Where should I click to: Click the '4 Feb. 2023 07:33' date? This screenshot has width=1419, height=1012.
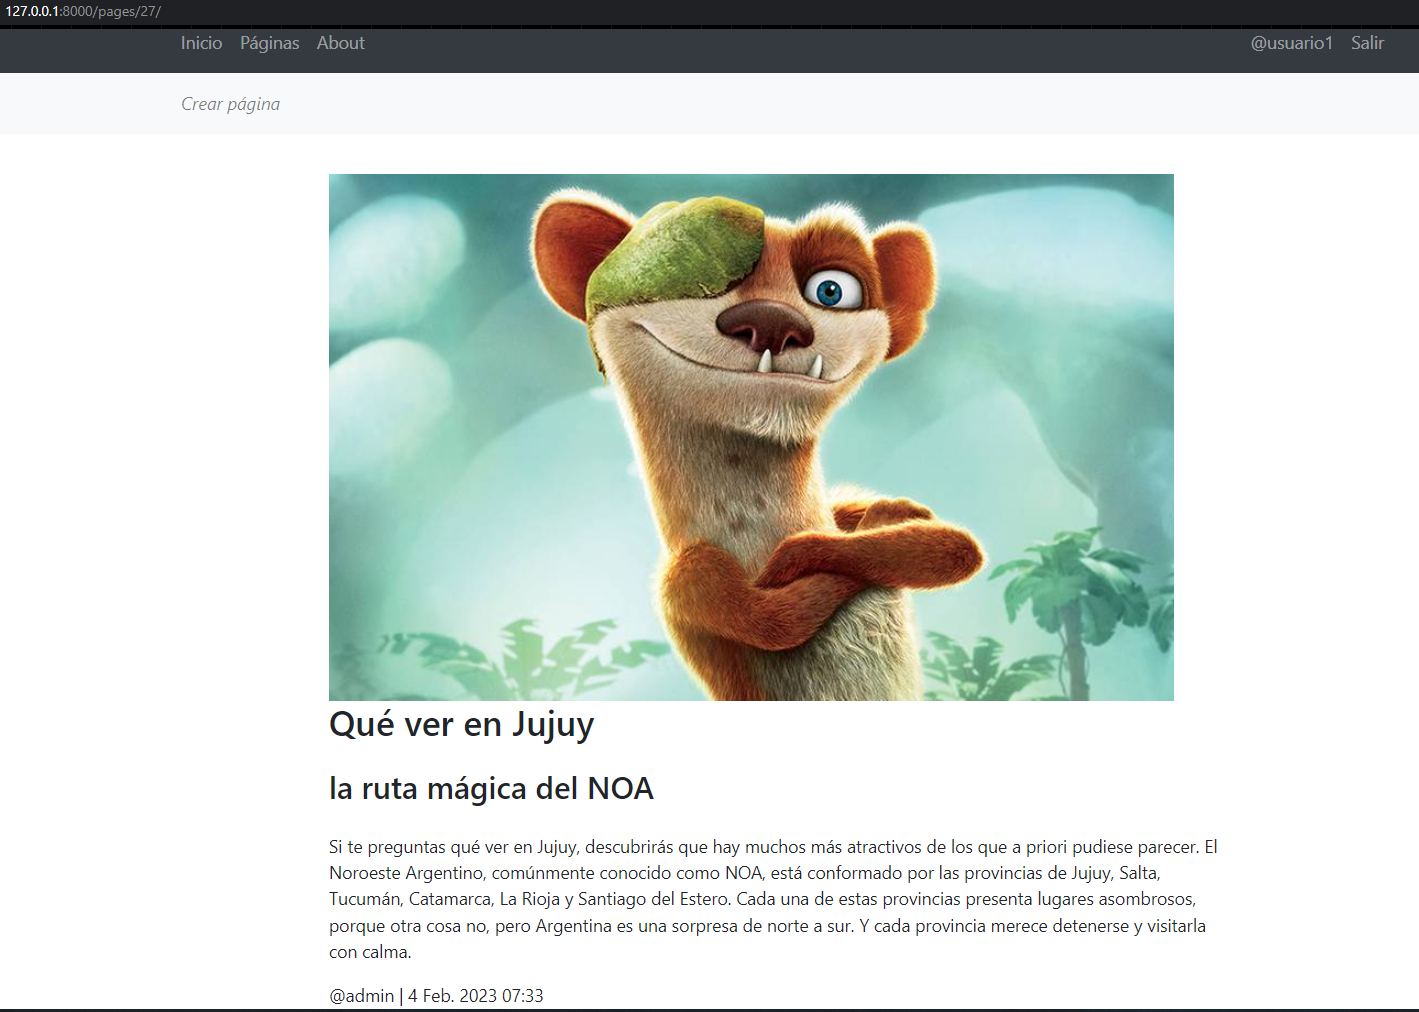click(x=476, y=996)
